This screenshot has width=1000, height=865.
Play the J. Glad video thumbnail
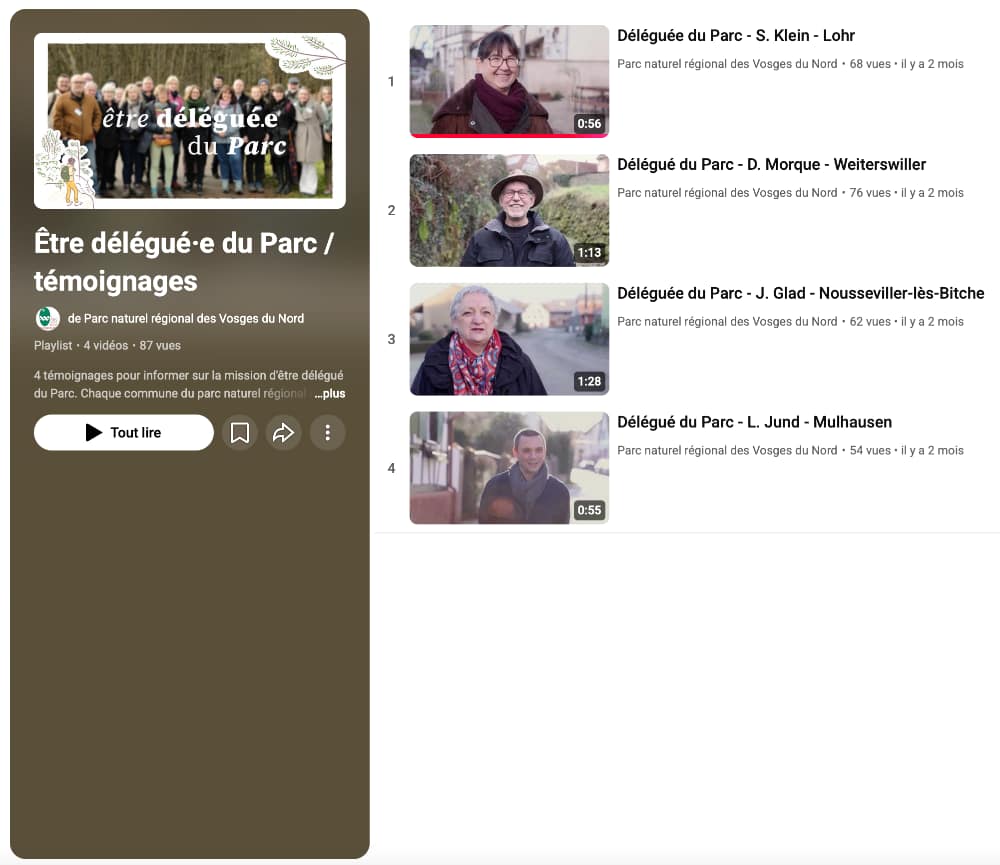click(x=509, y=339)
